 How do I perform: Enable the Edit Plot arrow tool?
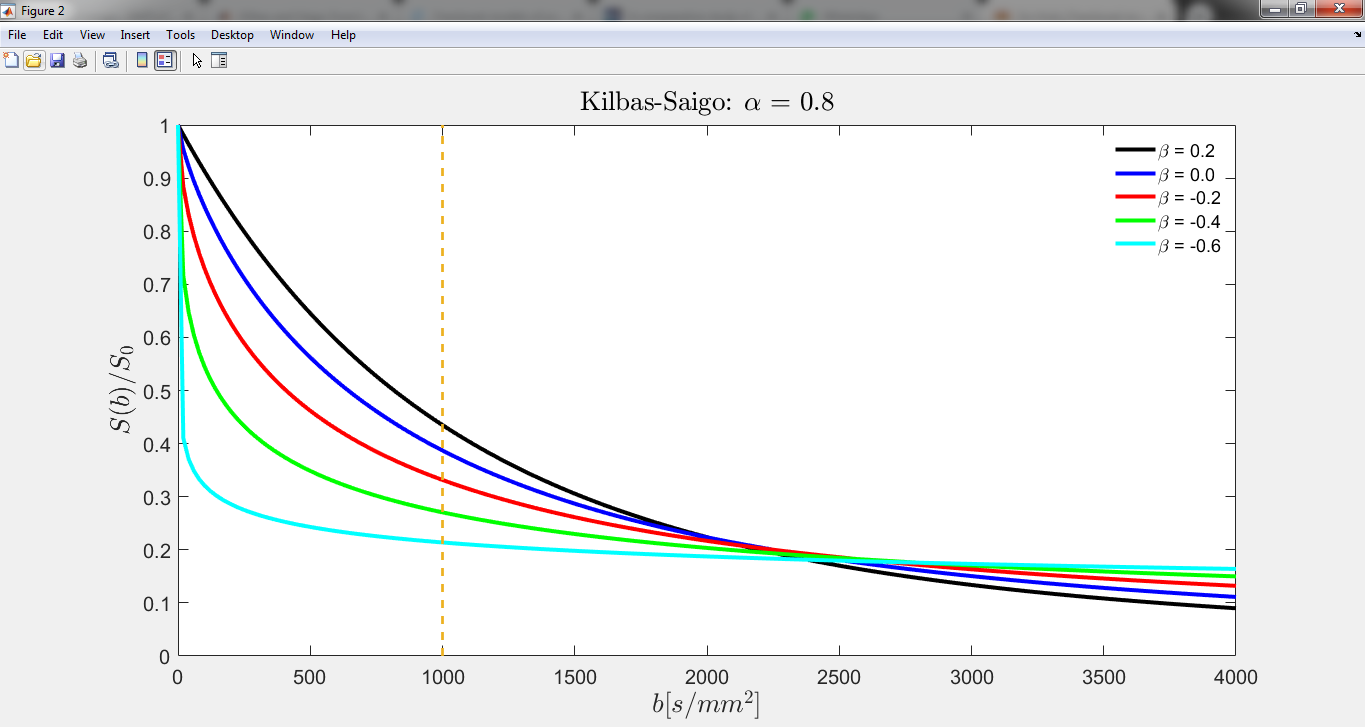197,60
